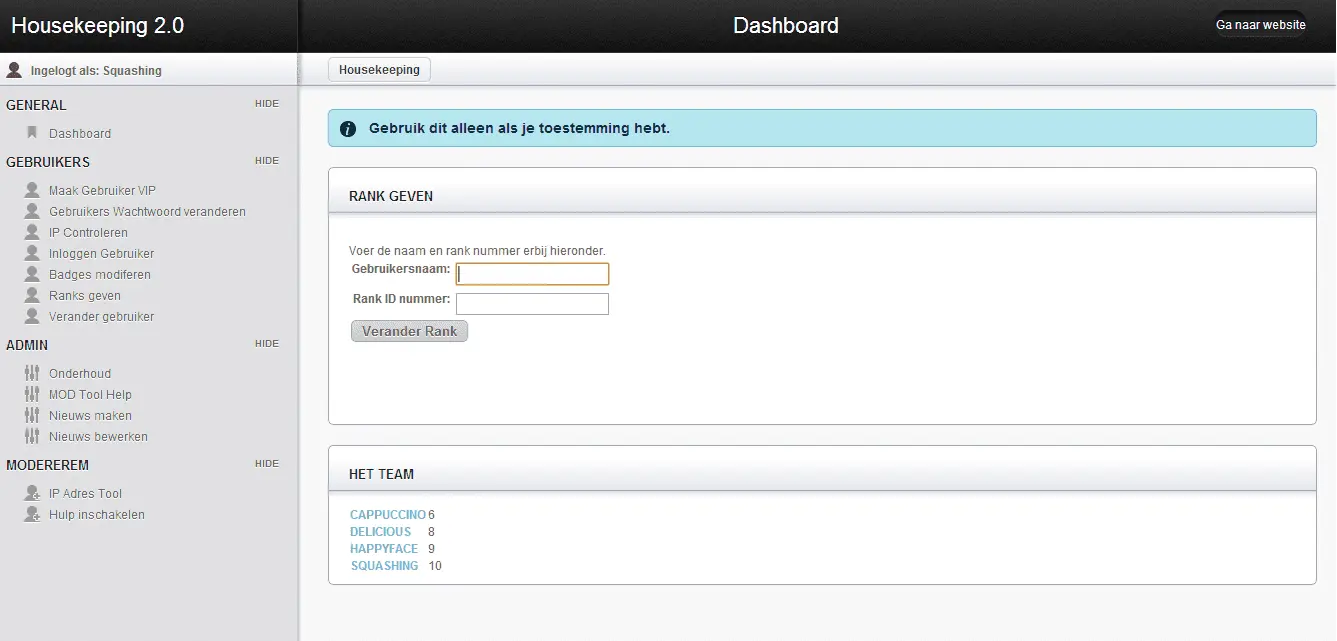Click the Ga naar website button
Screen dimensions: 1337x641
tap(1261, 25)
